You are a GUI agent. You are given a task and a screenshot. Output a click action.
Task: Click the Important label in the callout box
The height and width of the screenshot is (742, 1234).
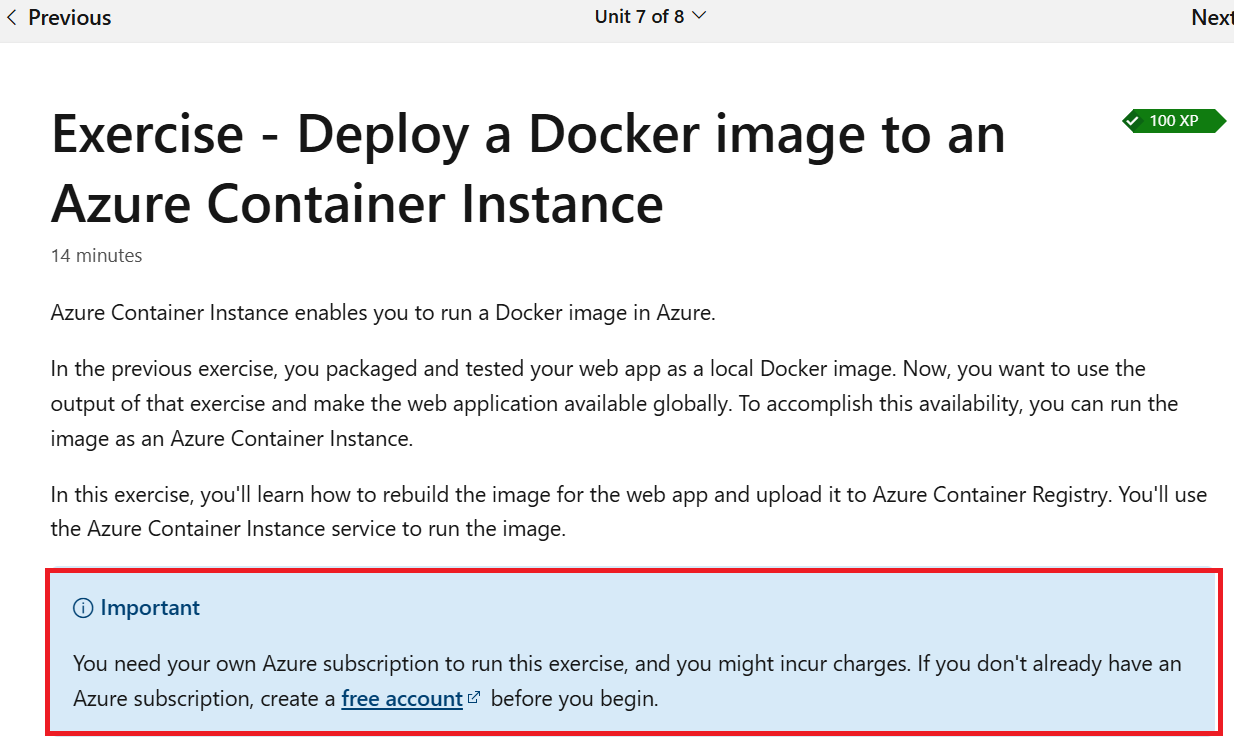click(150, 607)
